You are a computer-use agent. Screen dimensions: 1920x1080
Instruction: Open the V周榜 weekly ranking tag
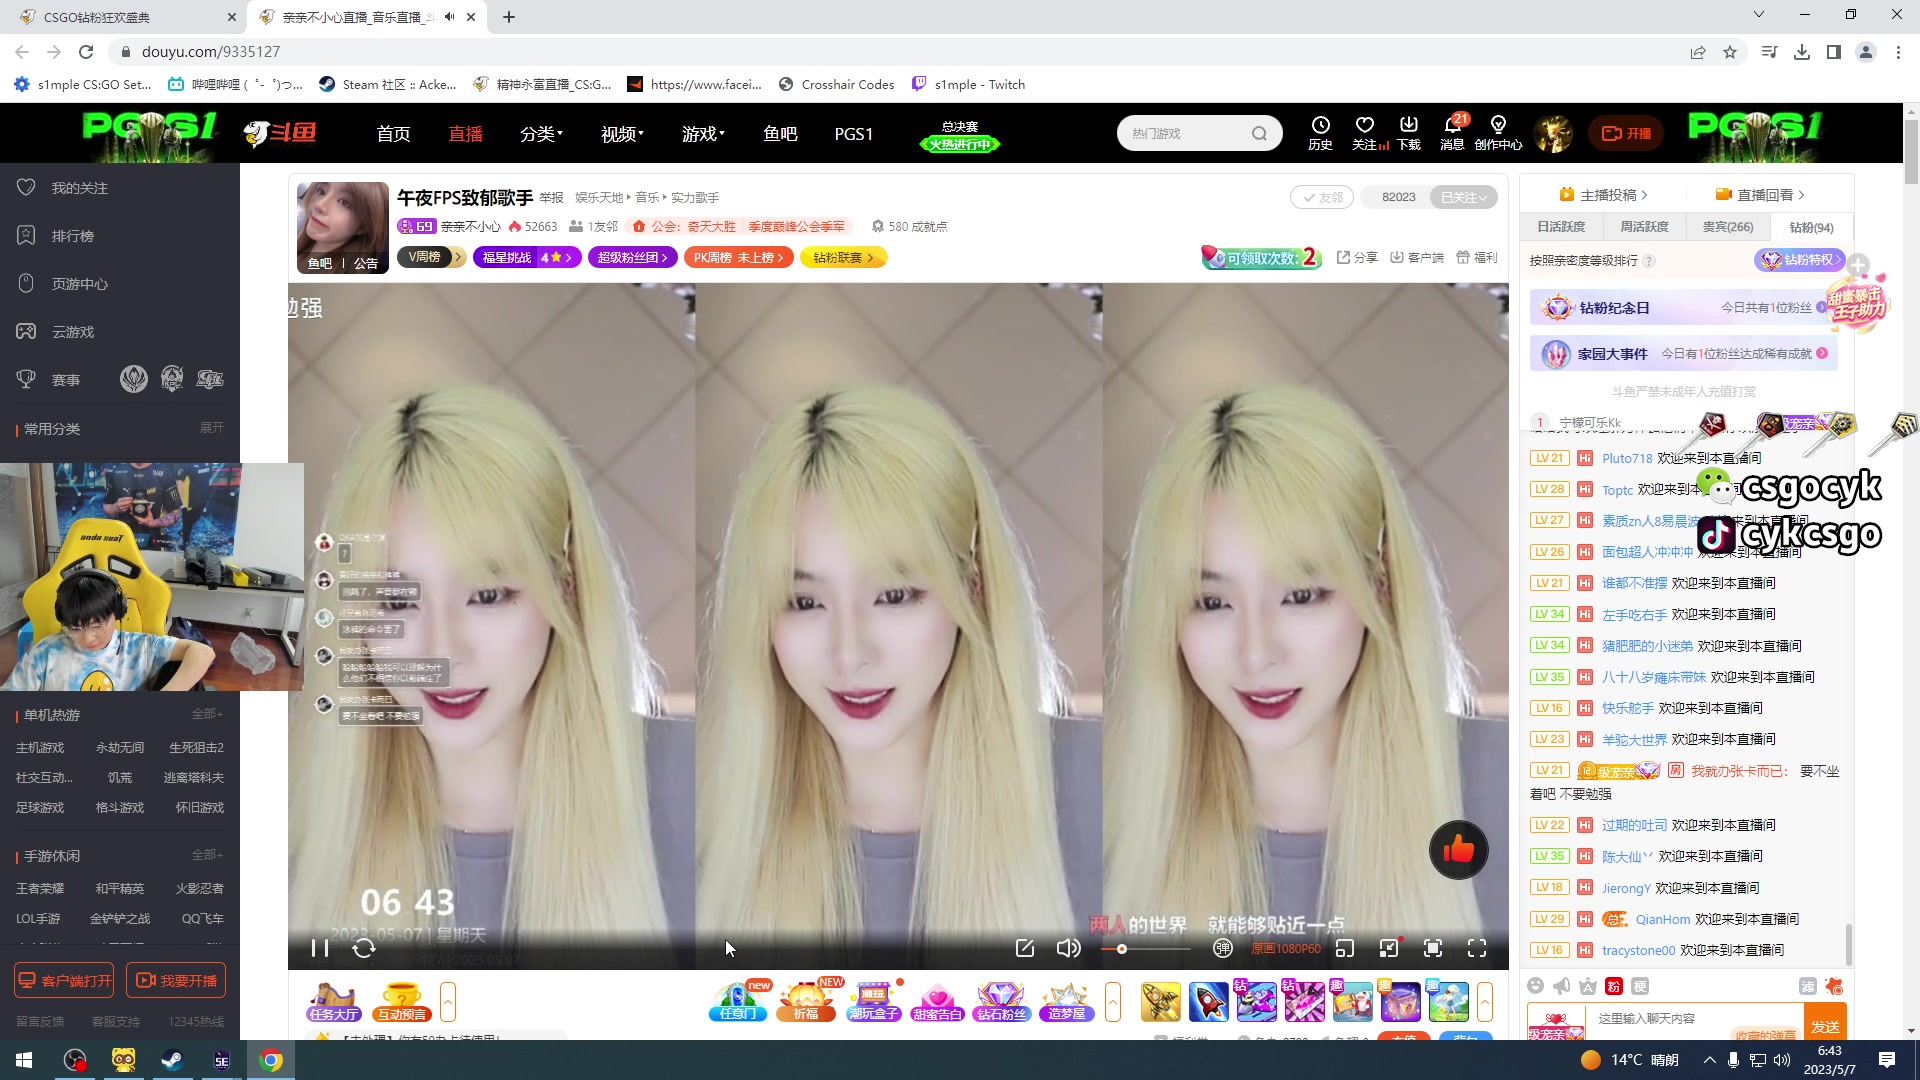click(x=432, y=257)
